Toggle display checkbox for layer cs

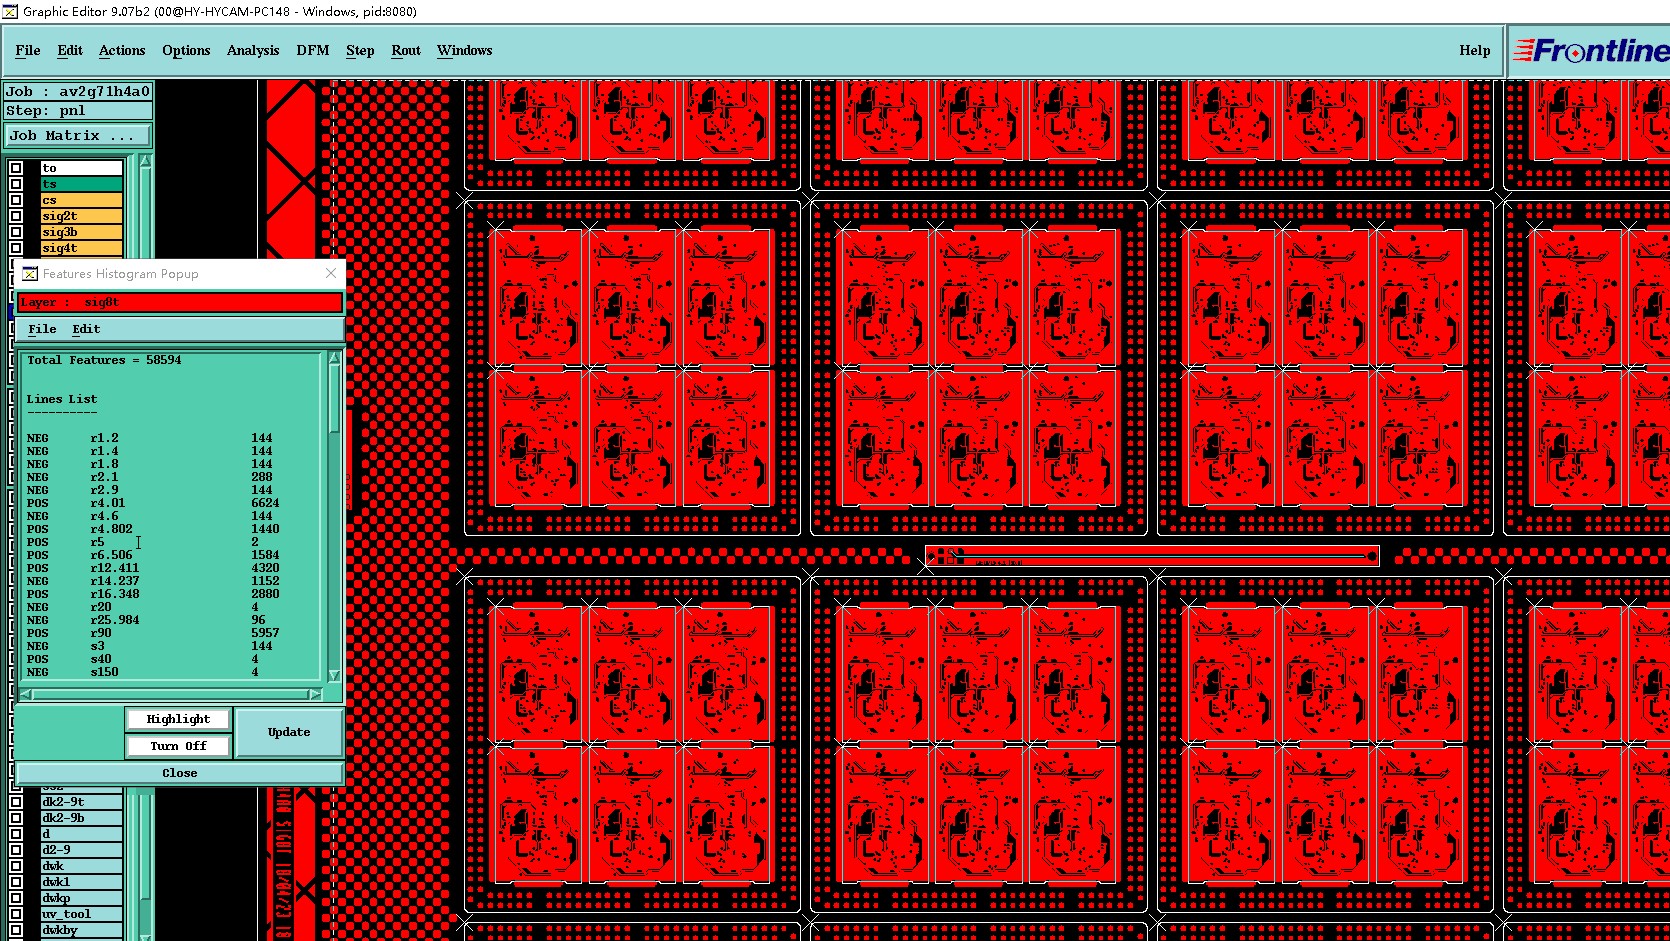click(16, 200)
